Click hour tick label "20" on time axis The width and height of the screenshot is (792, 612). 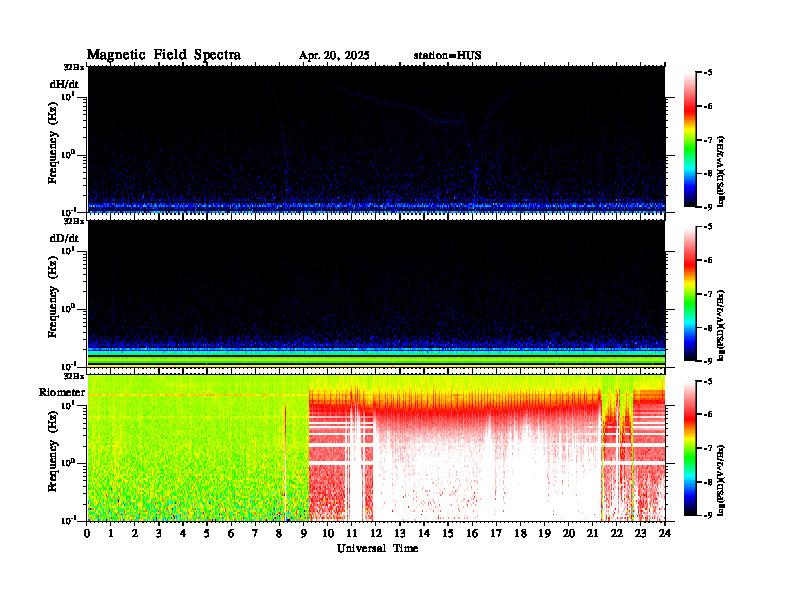pos(569,534)
